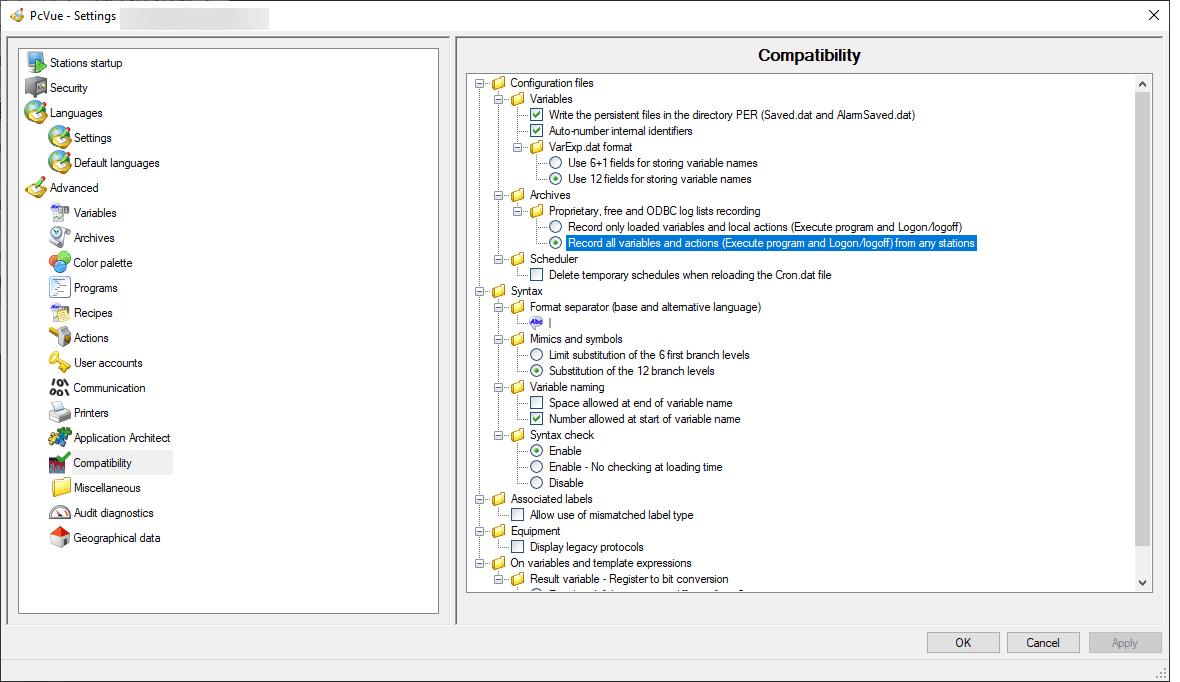The width and height of the screenshot is (1180, 682).
Task: Click the Default languages icon
Action: point(59,163)
